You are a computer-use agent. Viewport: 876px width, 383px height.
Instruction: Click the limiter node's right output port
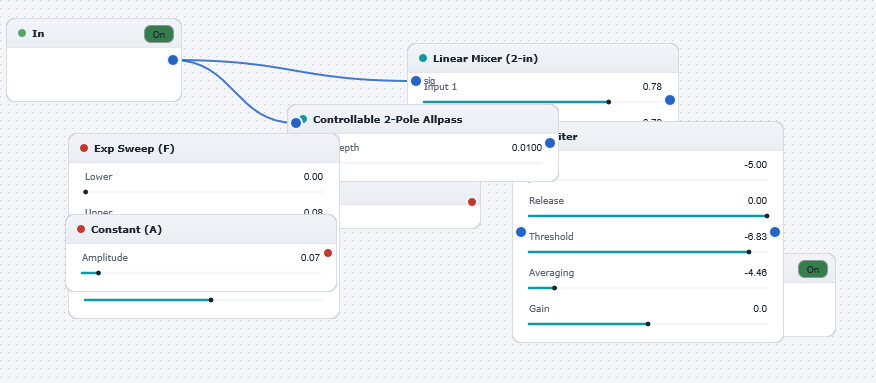coord(775,232)
